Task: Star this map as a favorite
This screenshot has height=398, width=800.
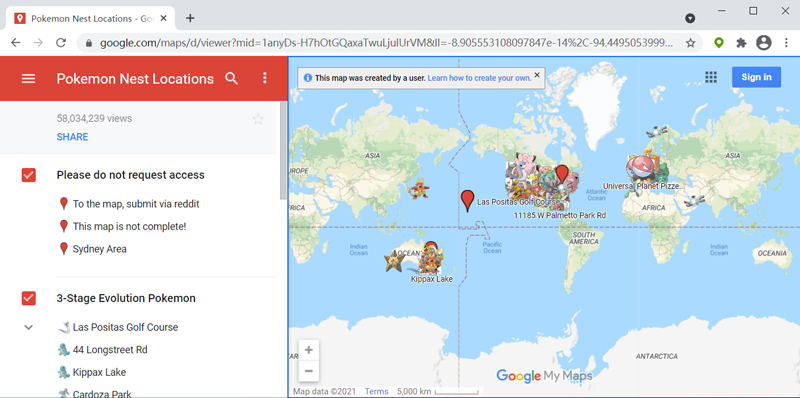Action: [258, 119]
